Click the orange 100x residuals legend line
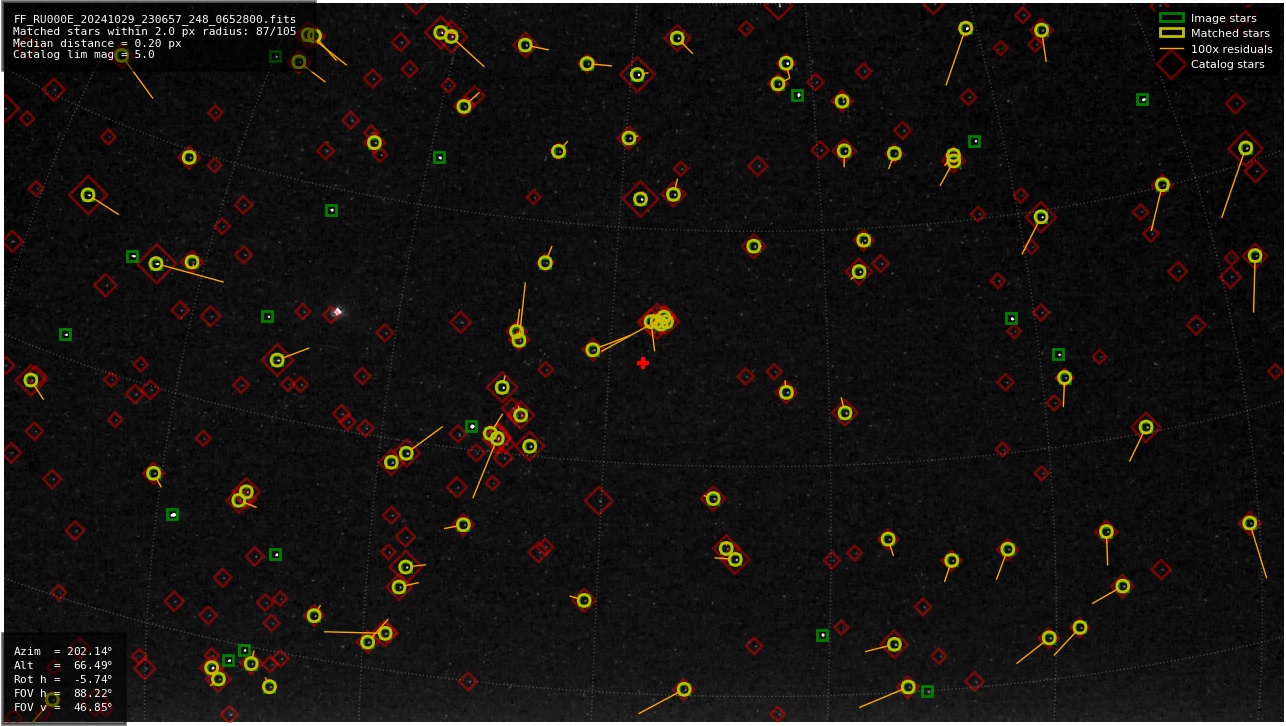This screenshot has height=726, width=1286. [1171, 49]
